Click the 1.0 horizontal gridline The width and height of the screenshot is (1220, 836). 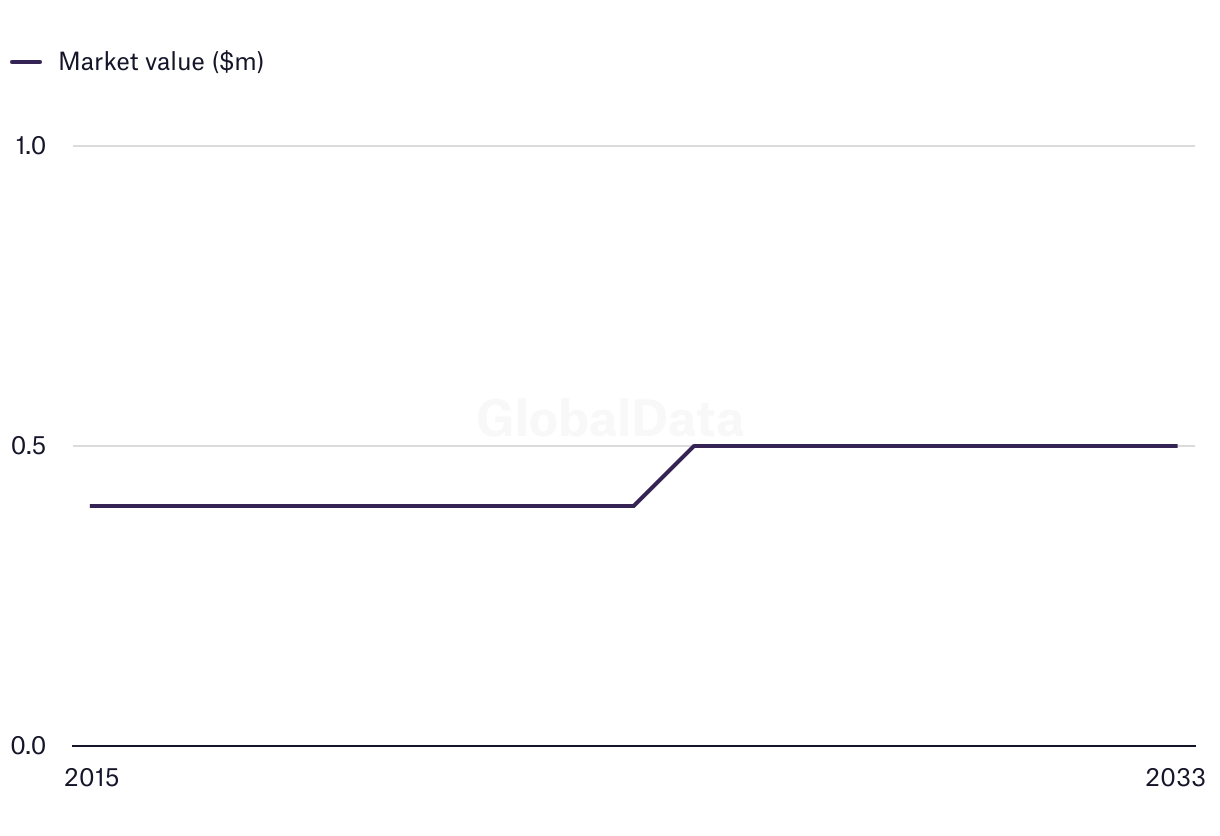pyautogui.click(x=634, y=146)
